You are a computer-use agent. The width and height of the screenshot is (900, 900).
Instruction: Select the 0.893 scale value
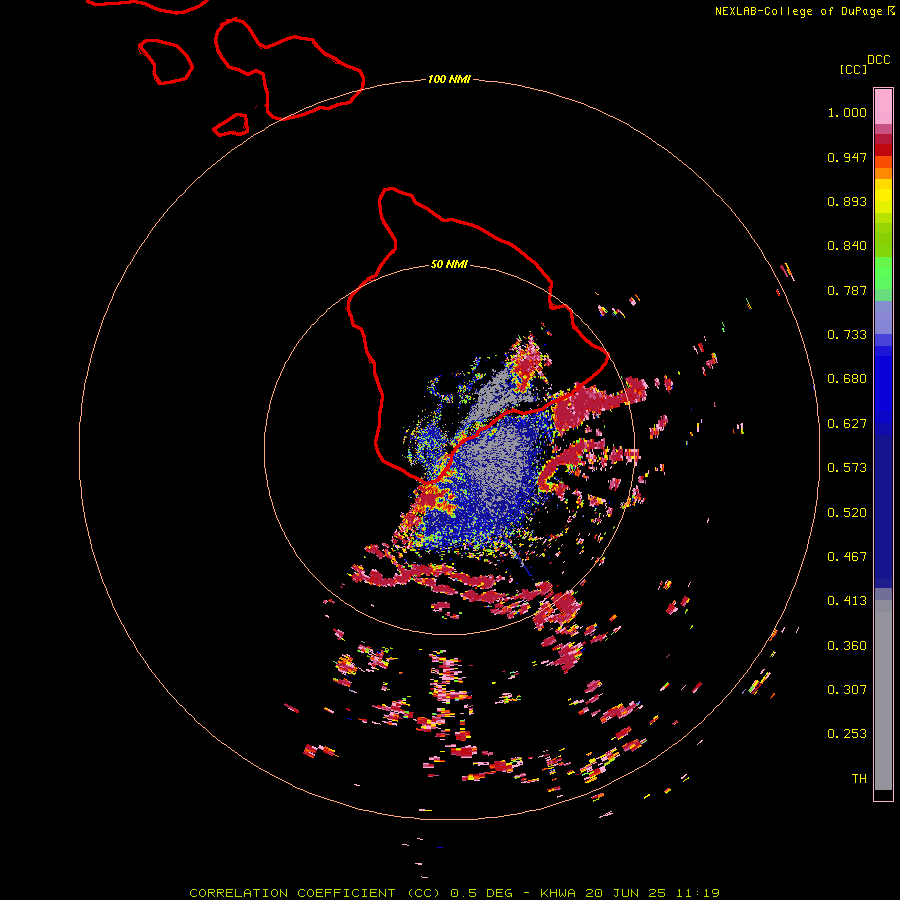click(x=847, y=201)
